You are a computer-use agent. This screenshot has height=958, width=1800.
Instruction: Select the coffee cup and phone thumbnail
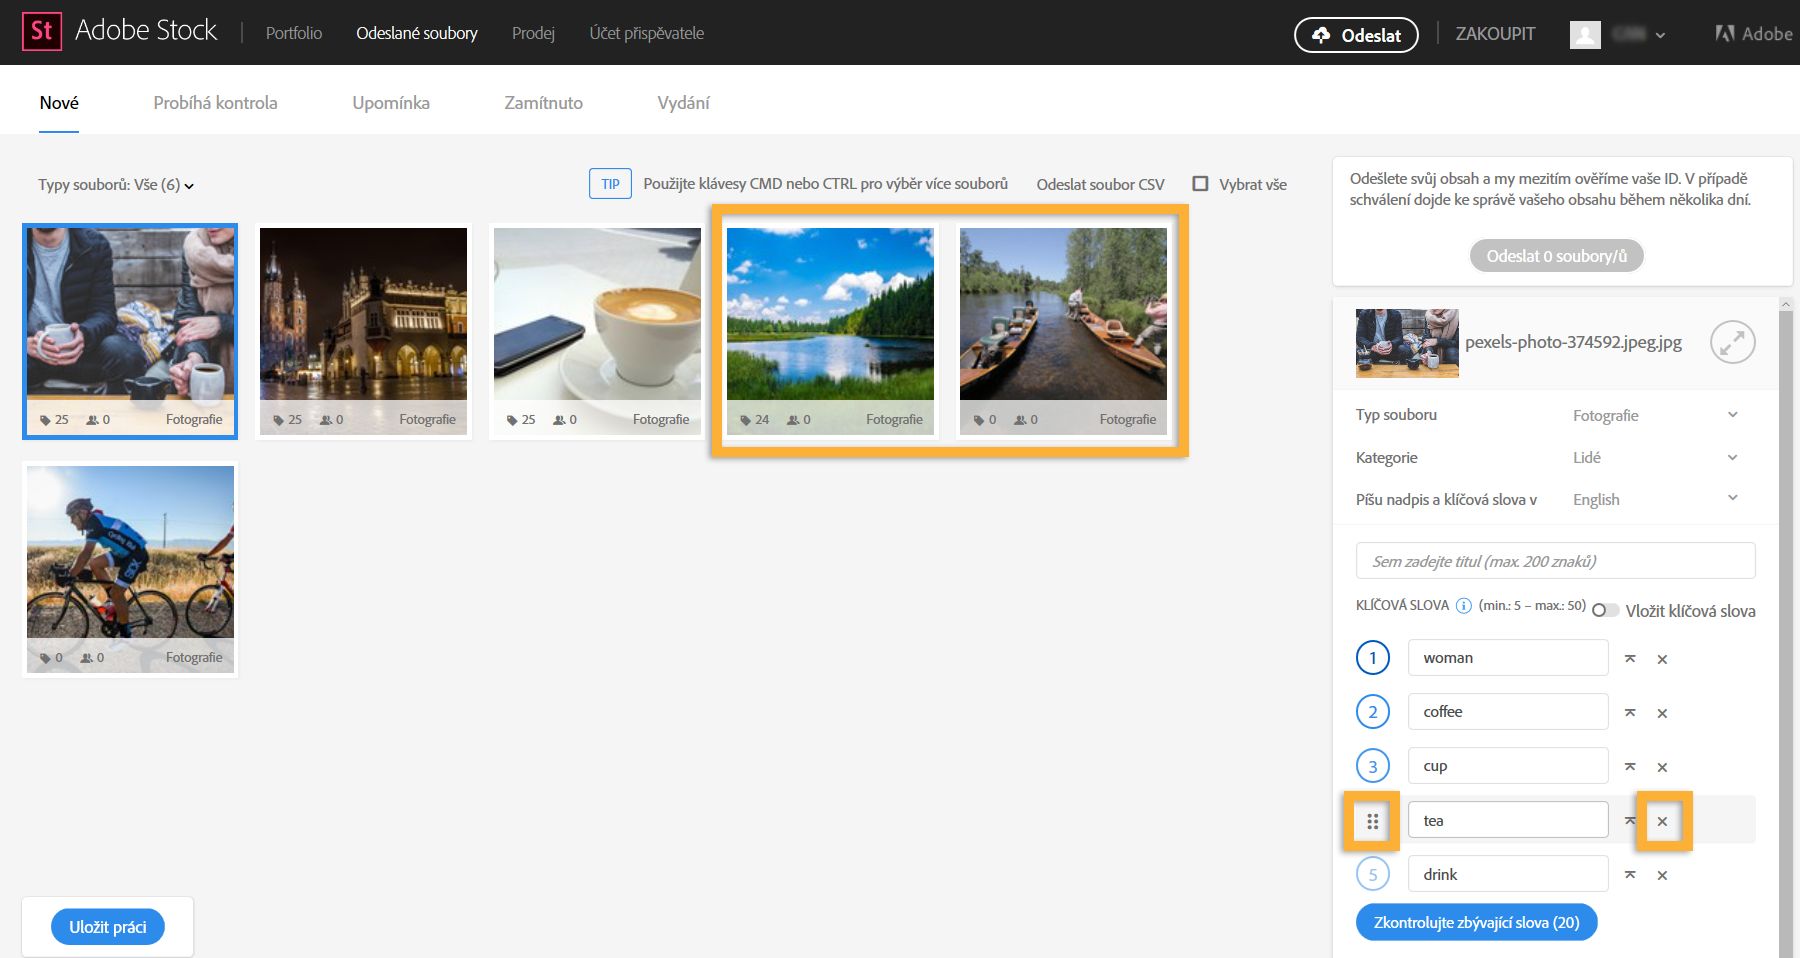[597, 331]
